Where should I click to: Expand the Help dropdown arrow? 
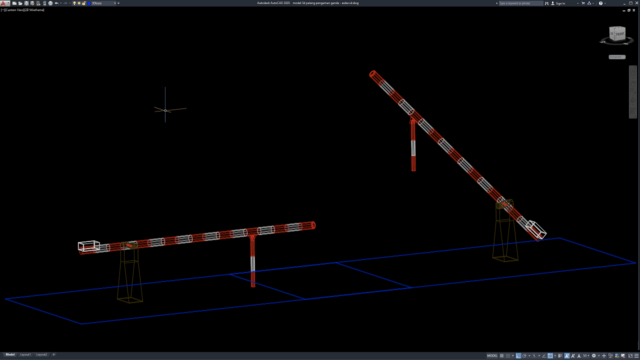coord(605,3)
